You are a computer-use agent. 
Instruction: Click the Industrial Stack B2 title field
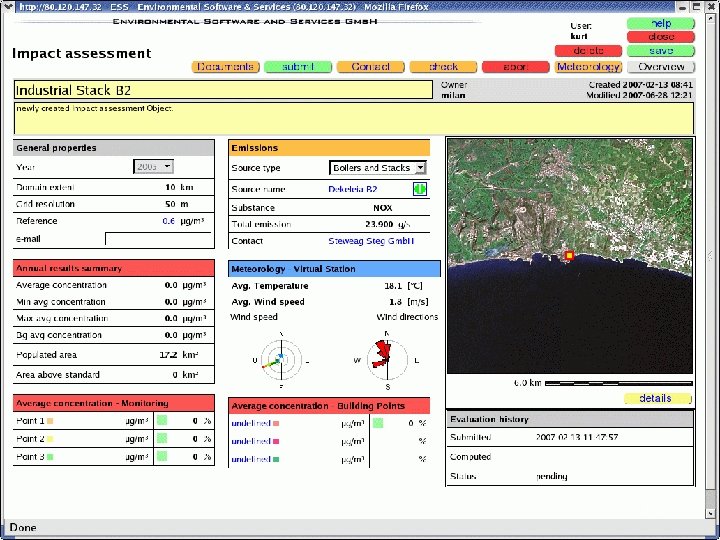coord(223,90)
